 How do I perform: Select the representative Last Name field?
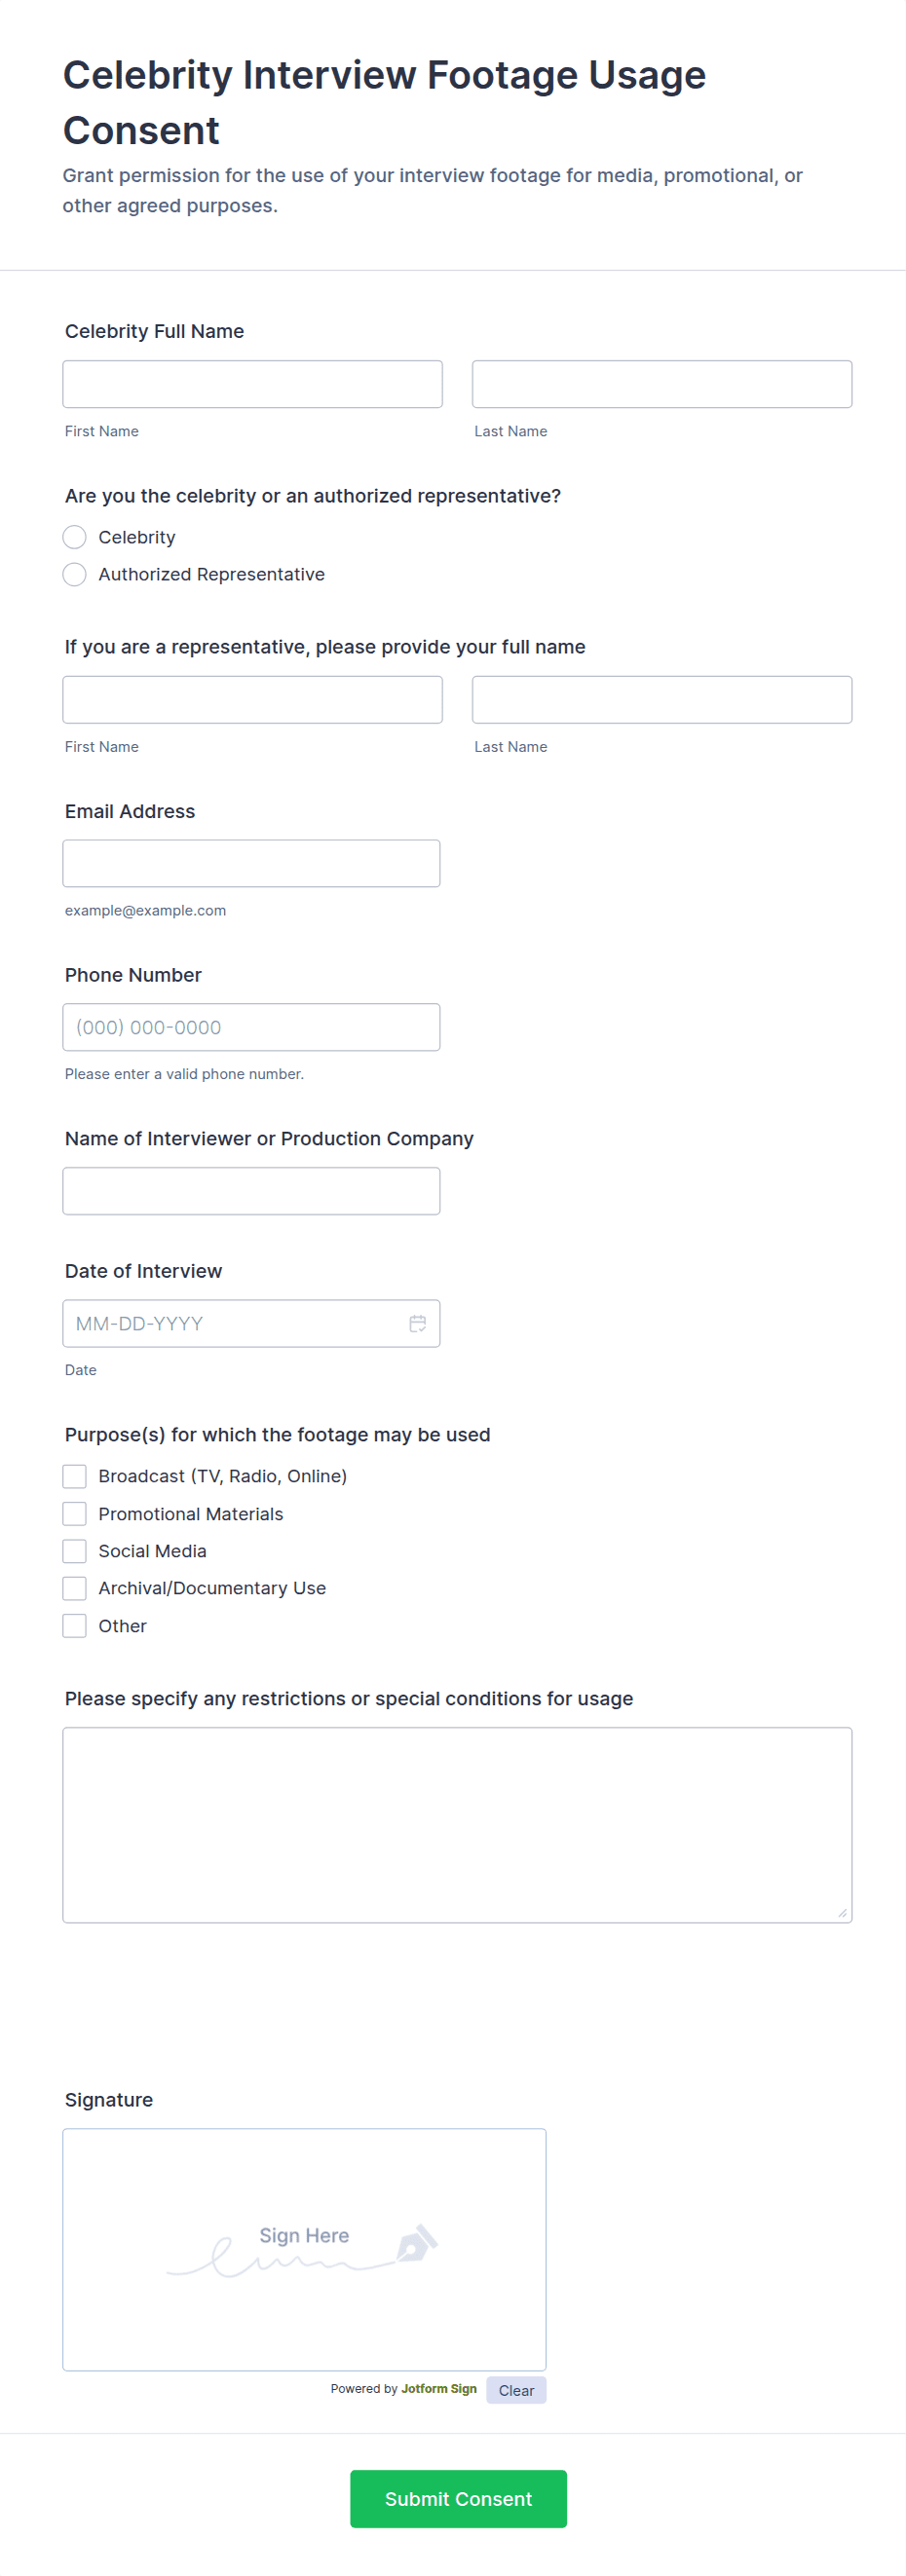(x=661, y=700)
